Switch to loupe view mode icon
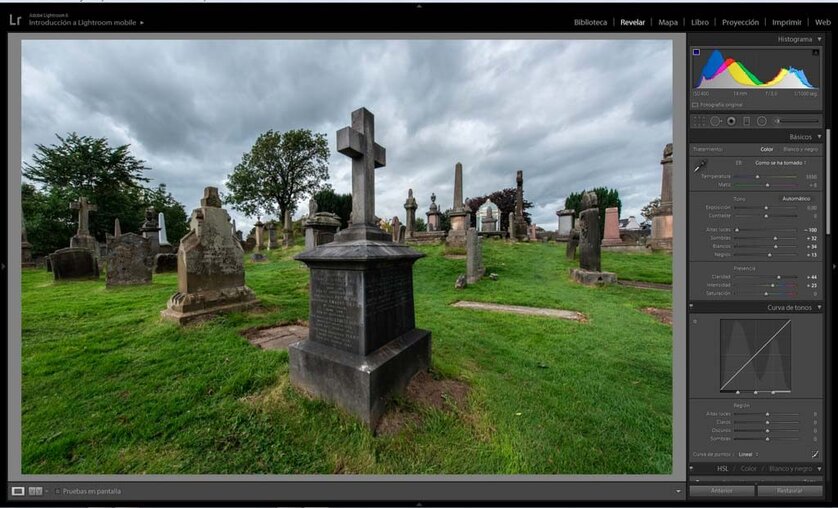 tap(18, 491)
